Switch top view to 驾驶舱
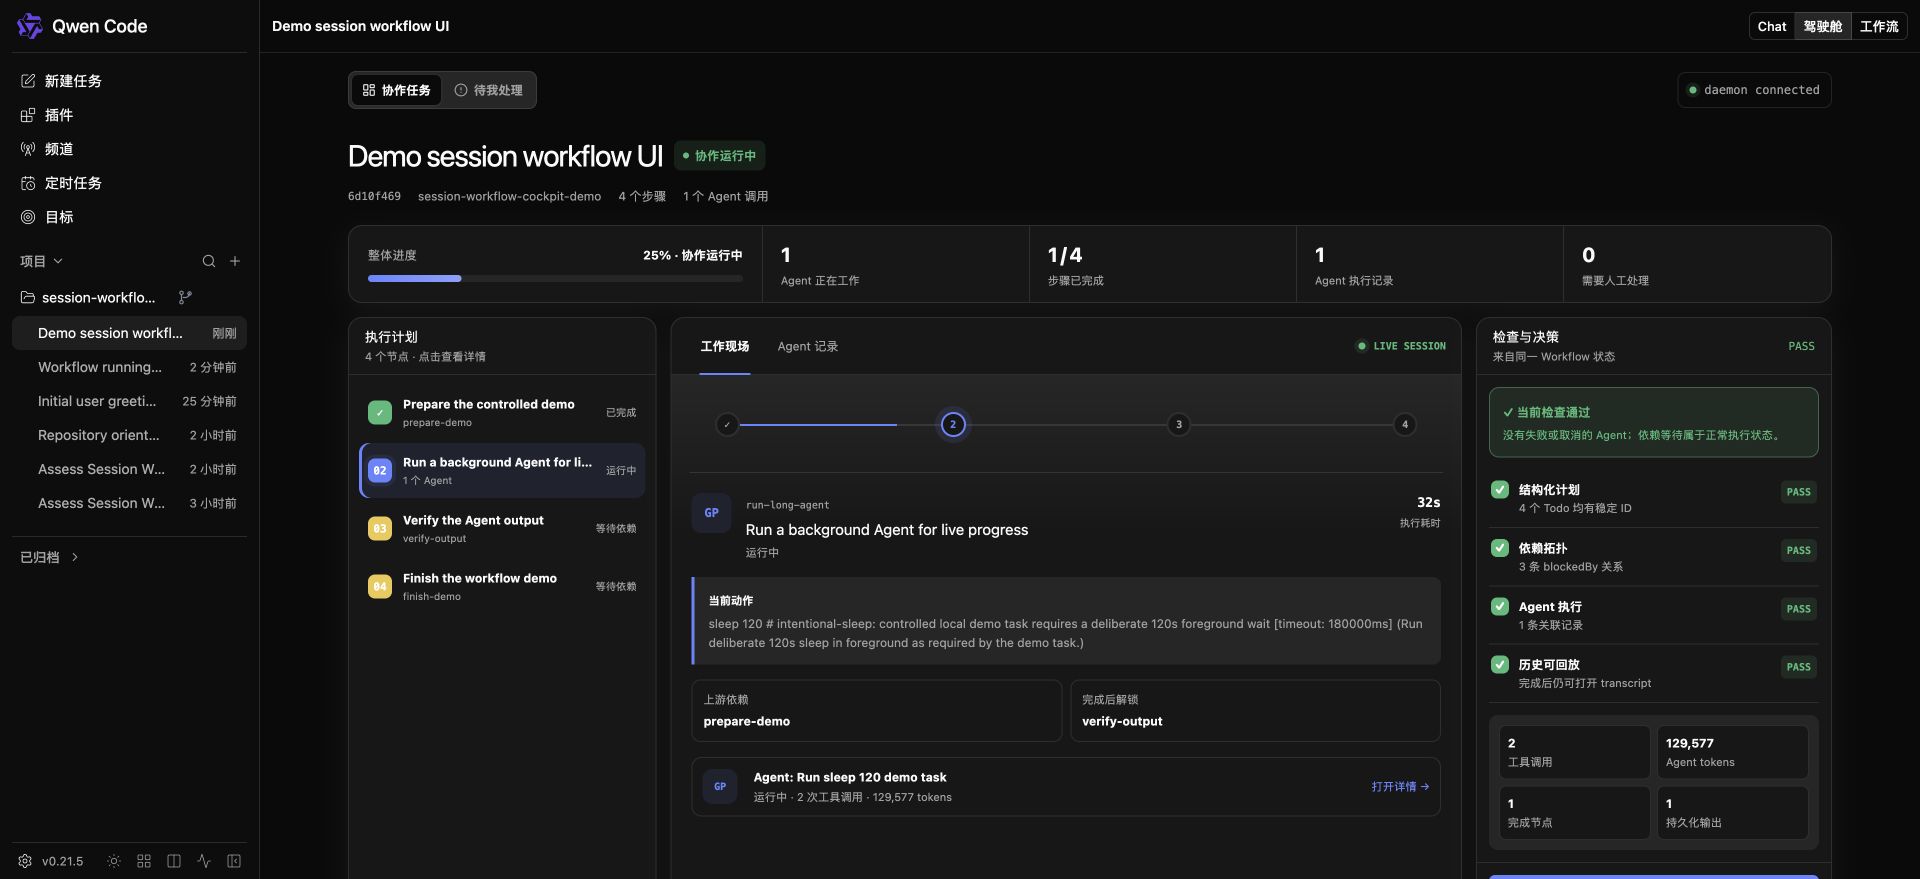The height and width of the screenshot is (879, 1920). pos(1823,27)
